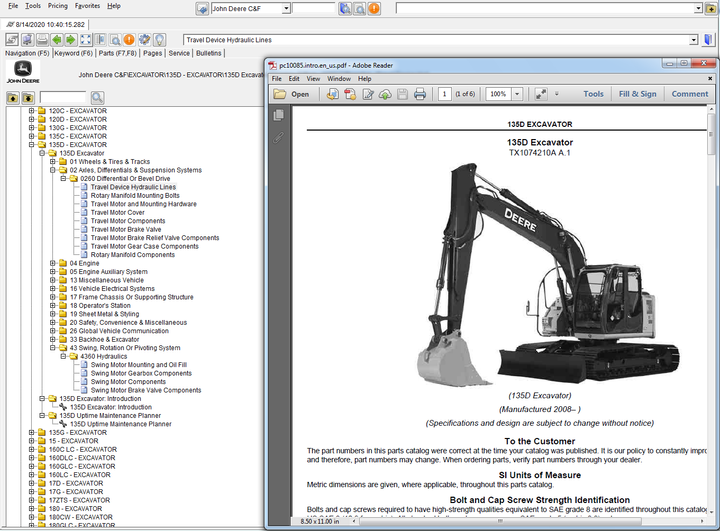Open the Favorites menu
This screenshot has width=720, height=531.
click(87, 6)
